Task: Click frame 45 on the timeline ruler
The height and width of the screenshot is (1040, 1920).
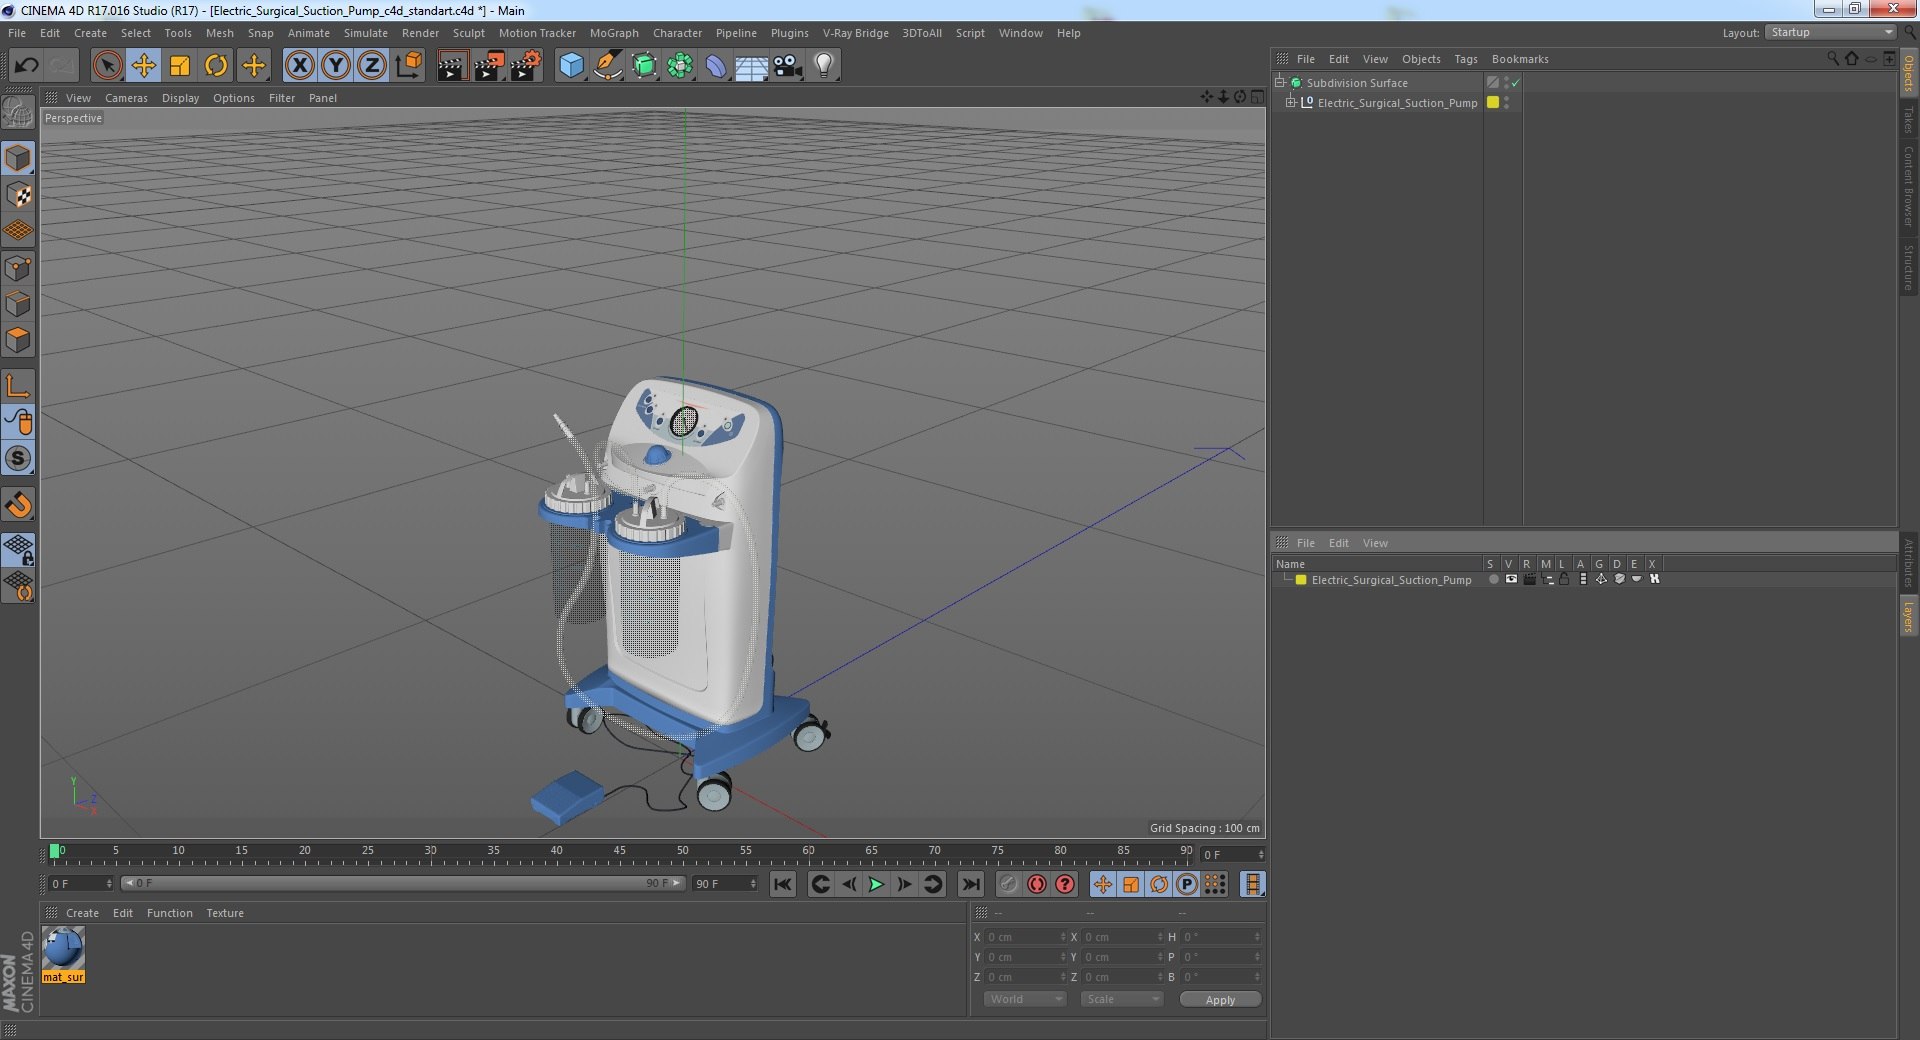Action: point(619,852)
